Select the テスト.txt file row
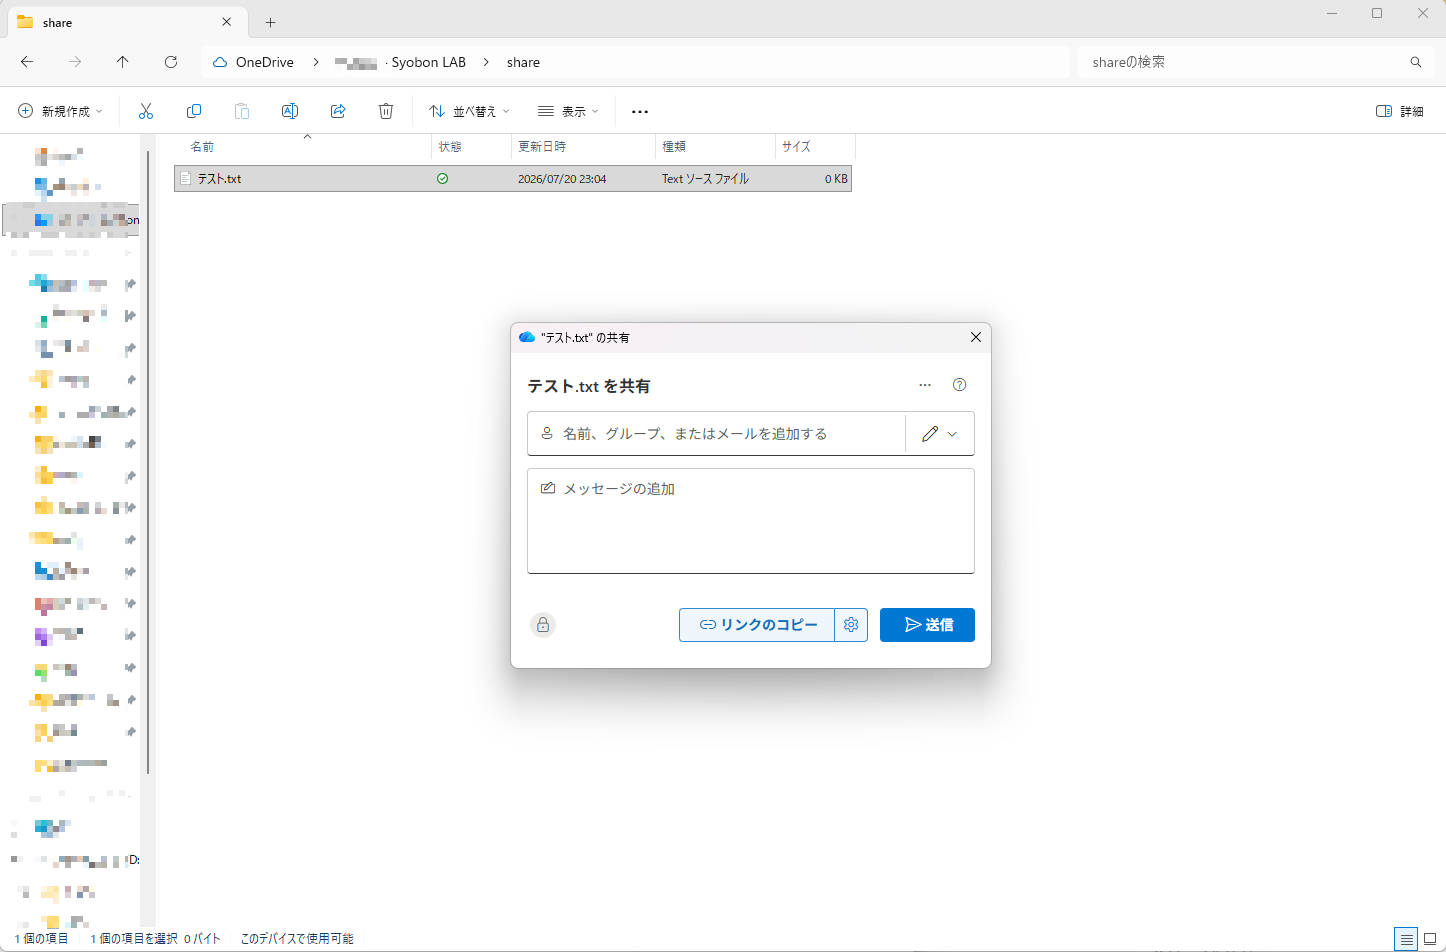The height and width of the screenshot is (952, 1446). (513, 179)
